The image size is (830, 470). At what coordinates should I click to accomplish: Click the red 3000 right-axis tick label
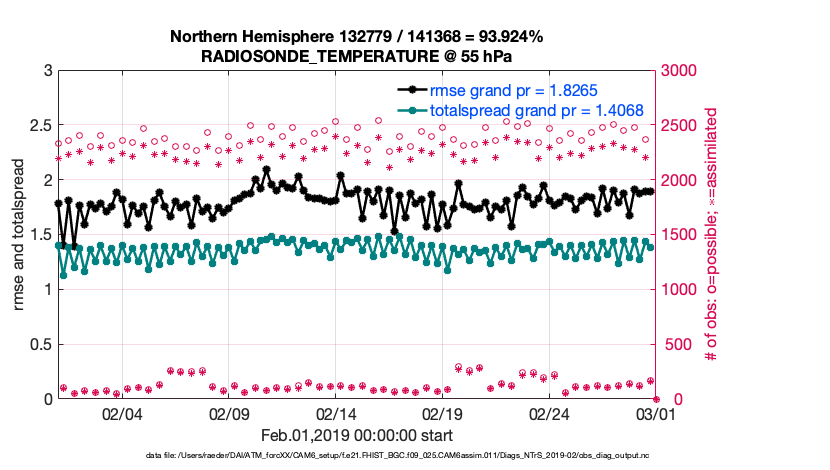[x=675, y=71]
